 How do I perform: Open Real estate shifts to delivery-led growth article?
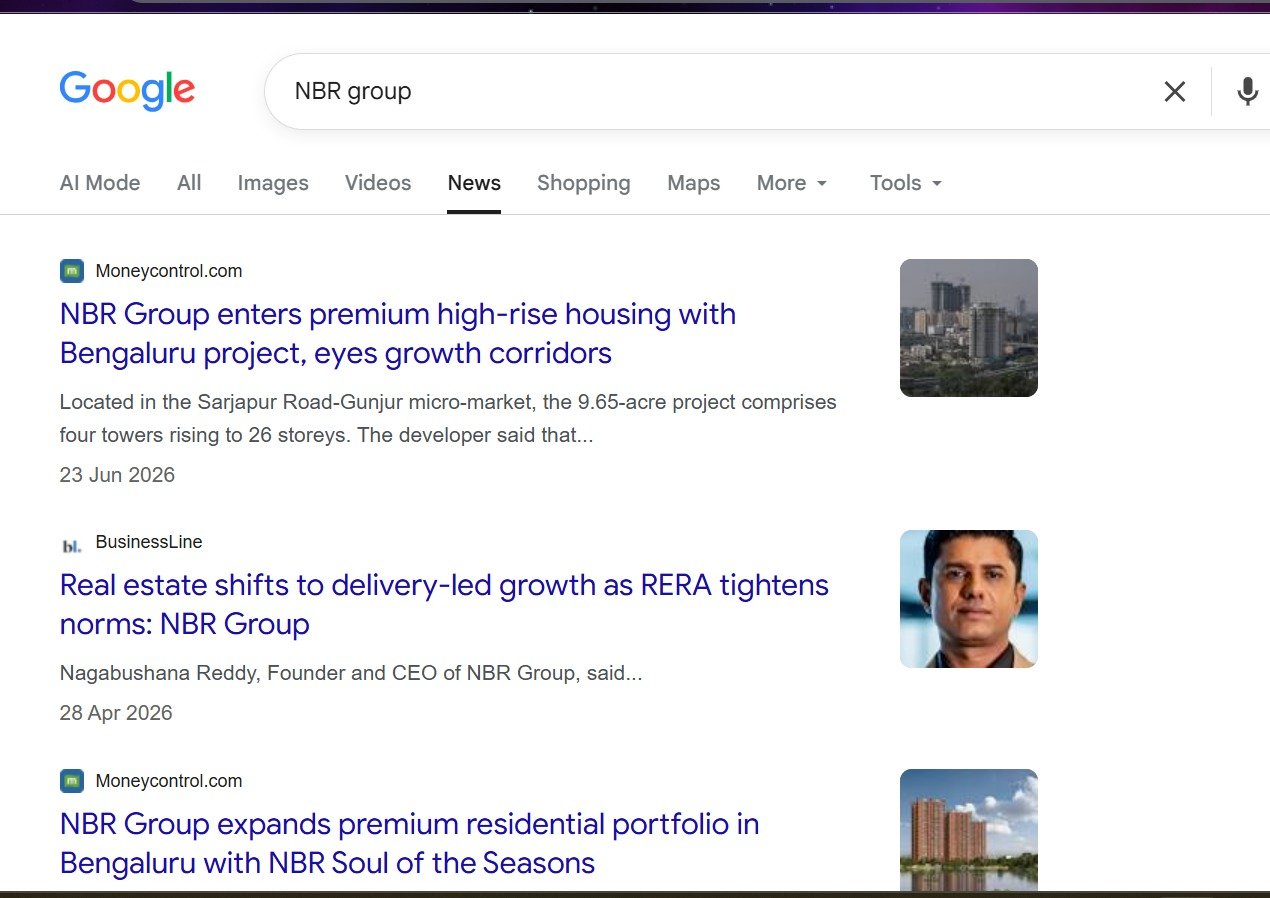[x=444, y=604]
